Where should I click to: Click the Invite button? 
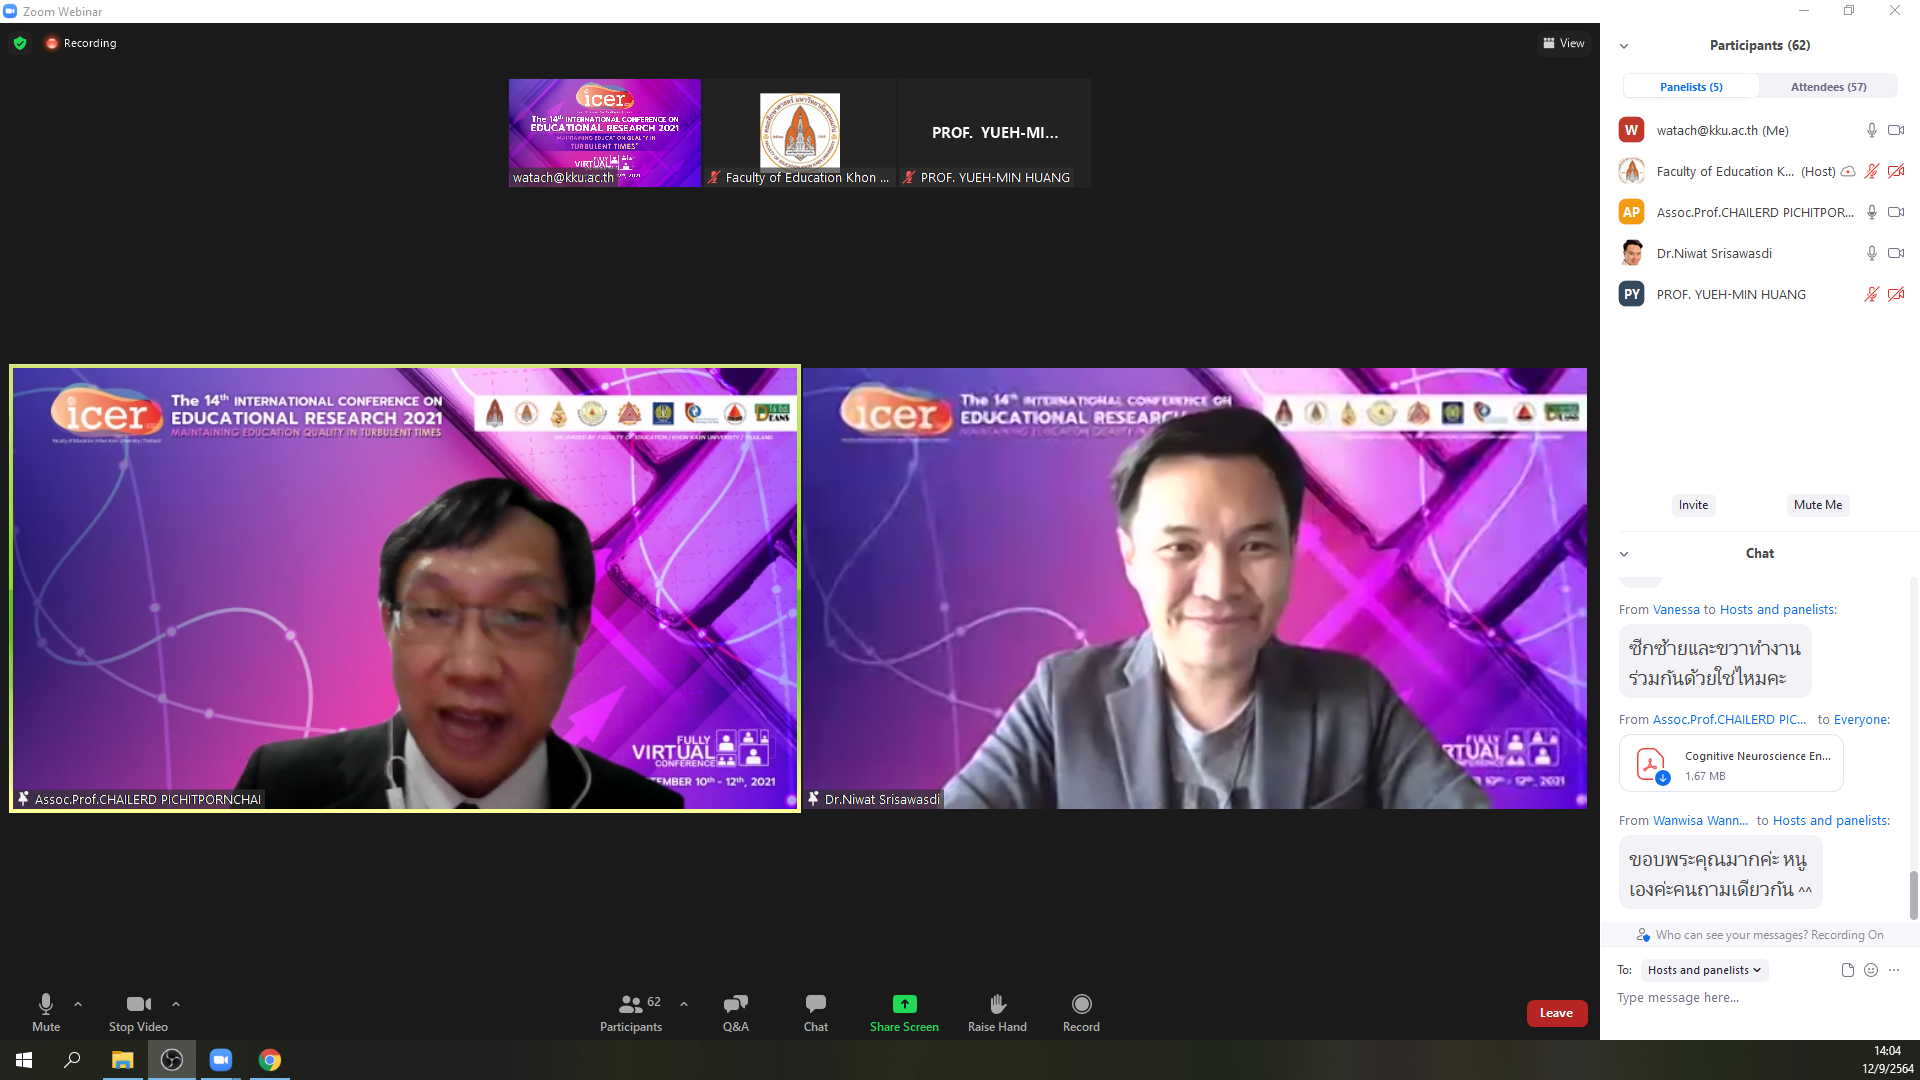[1693, 505]
